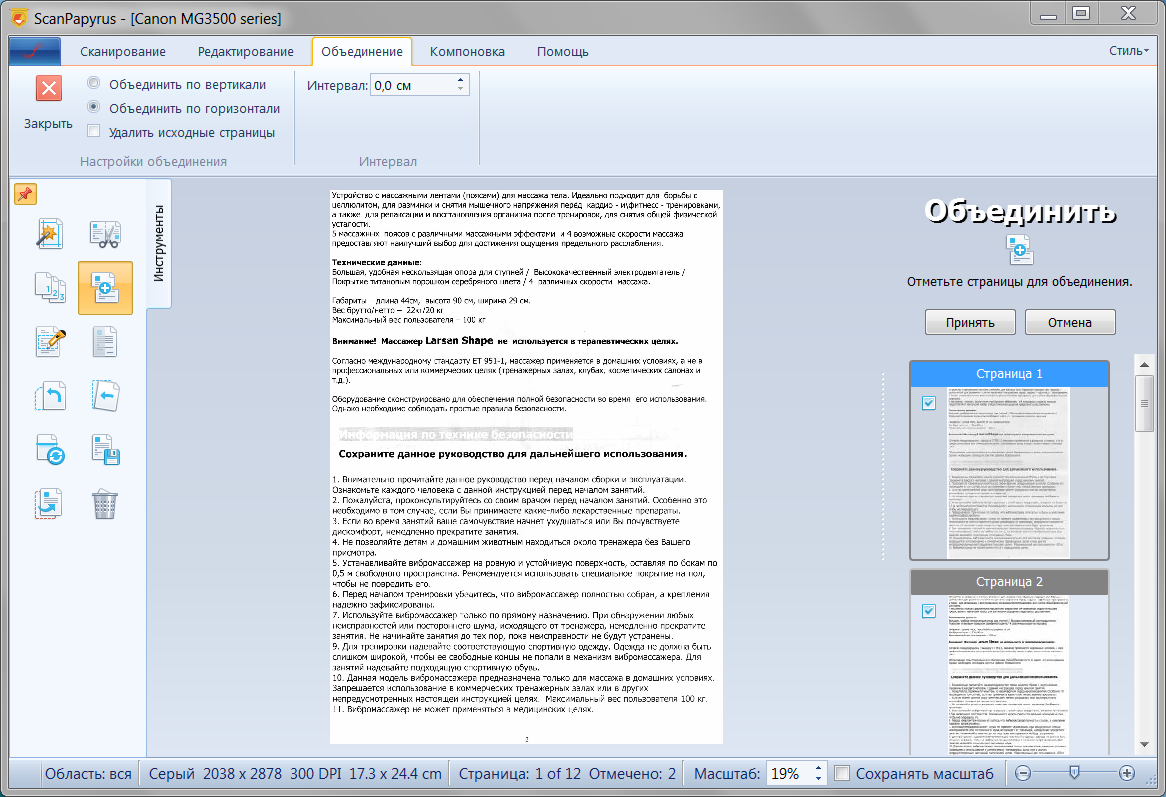Image resolution: width=1166 pixels, height=797 pixels.
Task: Zoom in with the plus icon
Action: click(x=1127, y=773)
